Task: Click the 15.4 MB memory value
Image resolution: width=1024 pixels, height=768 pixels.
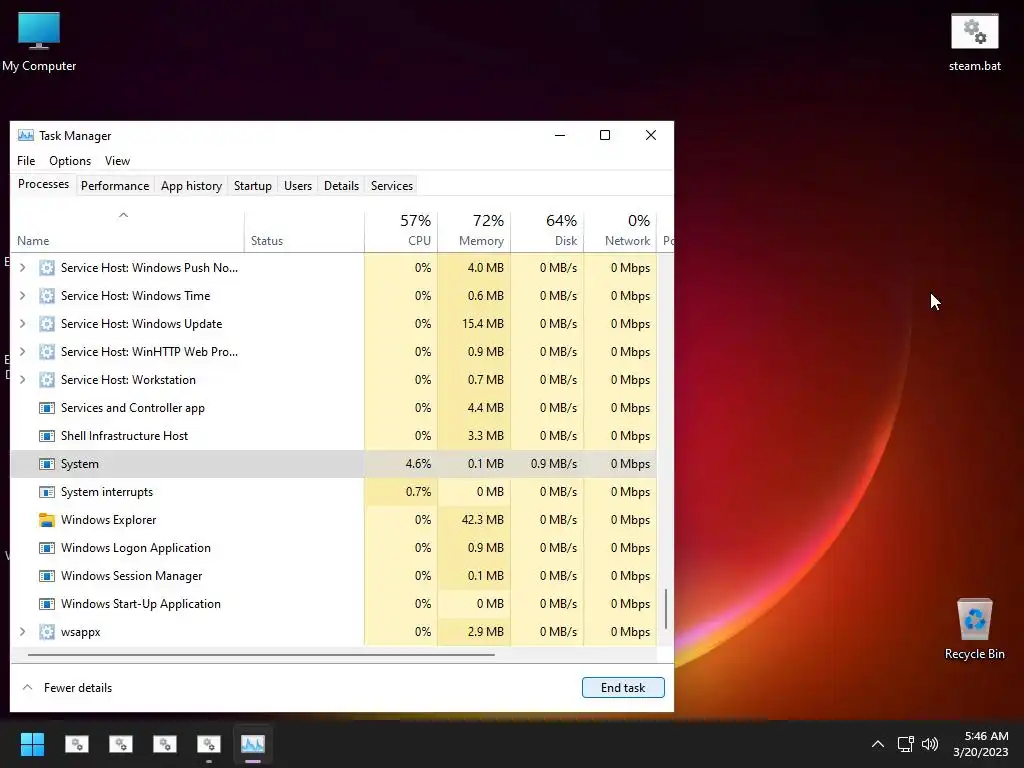Action: (x=482, y=324)
